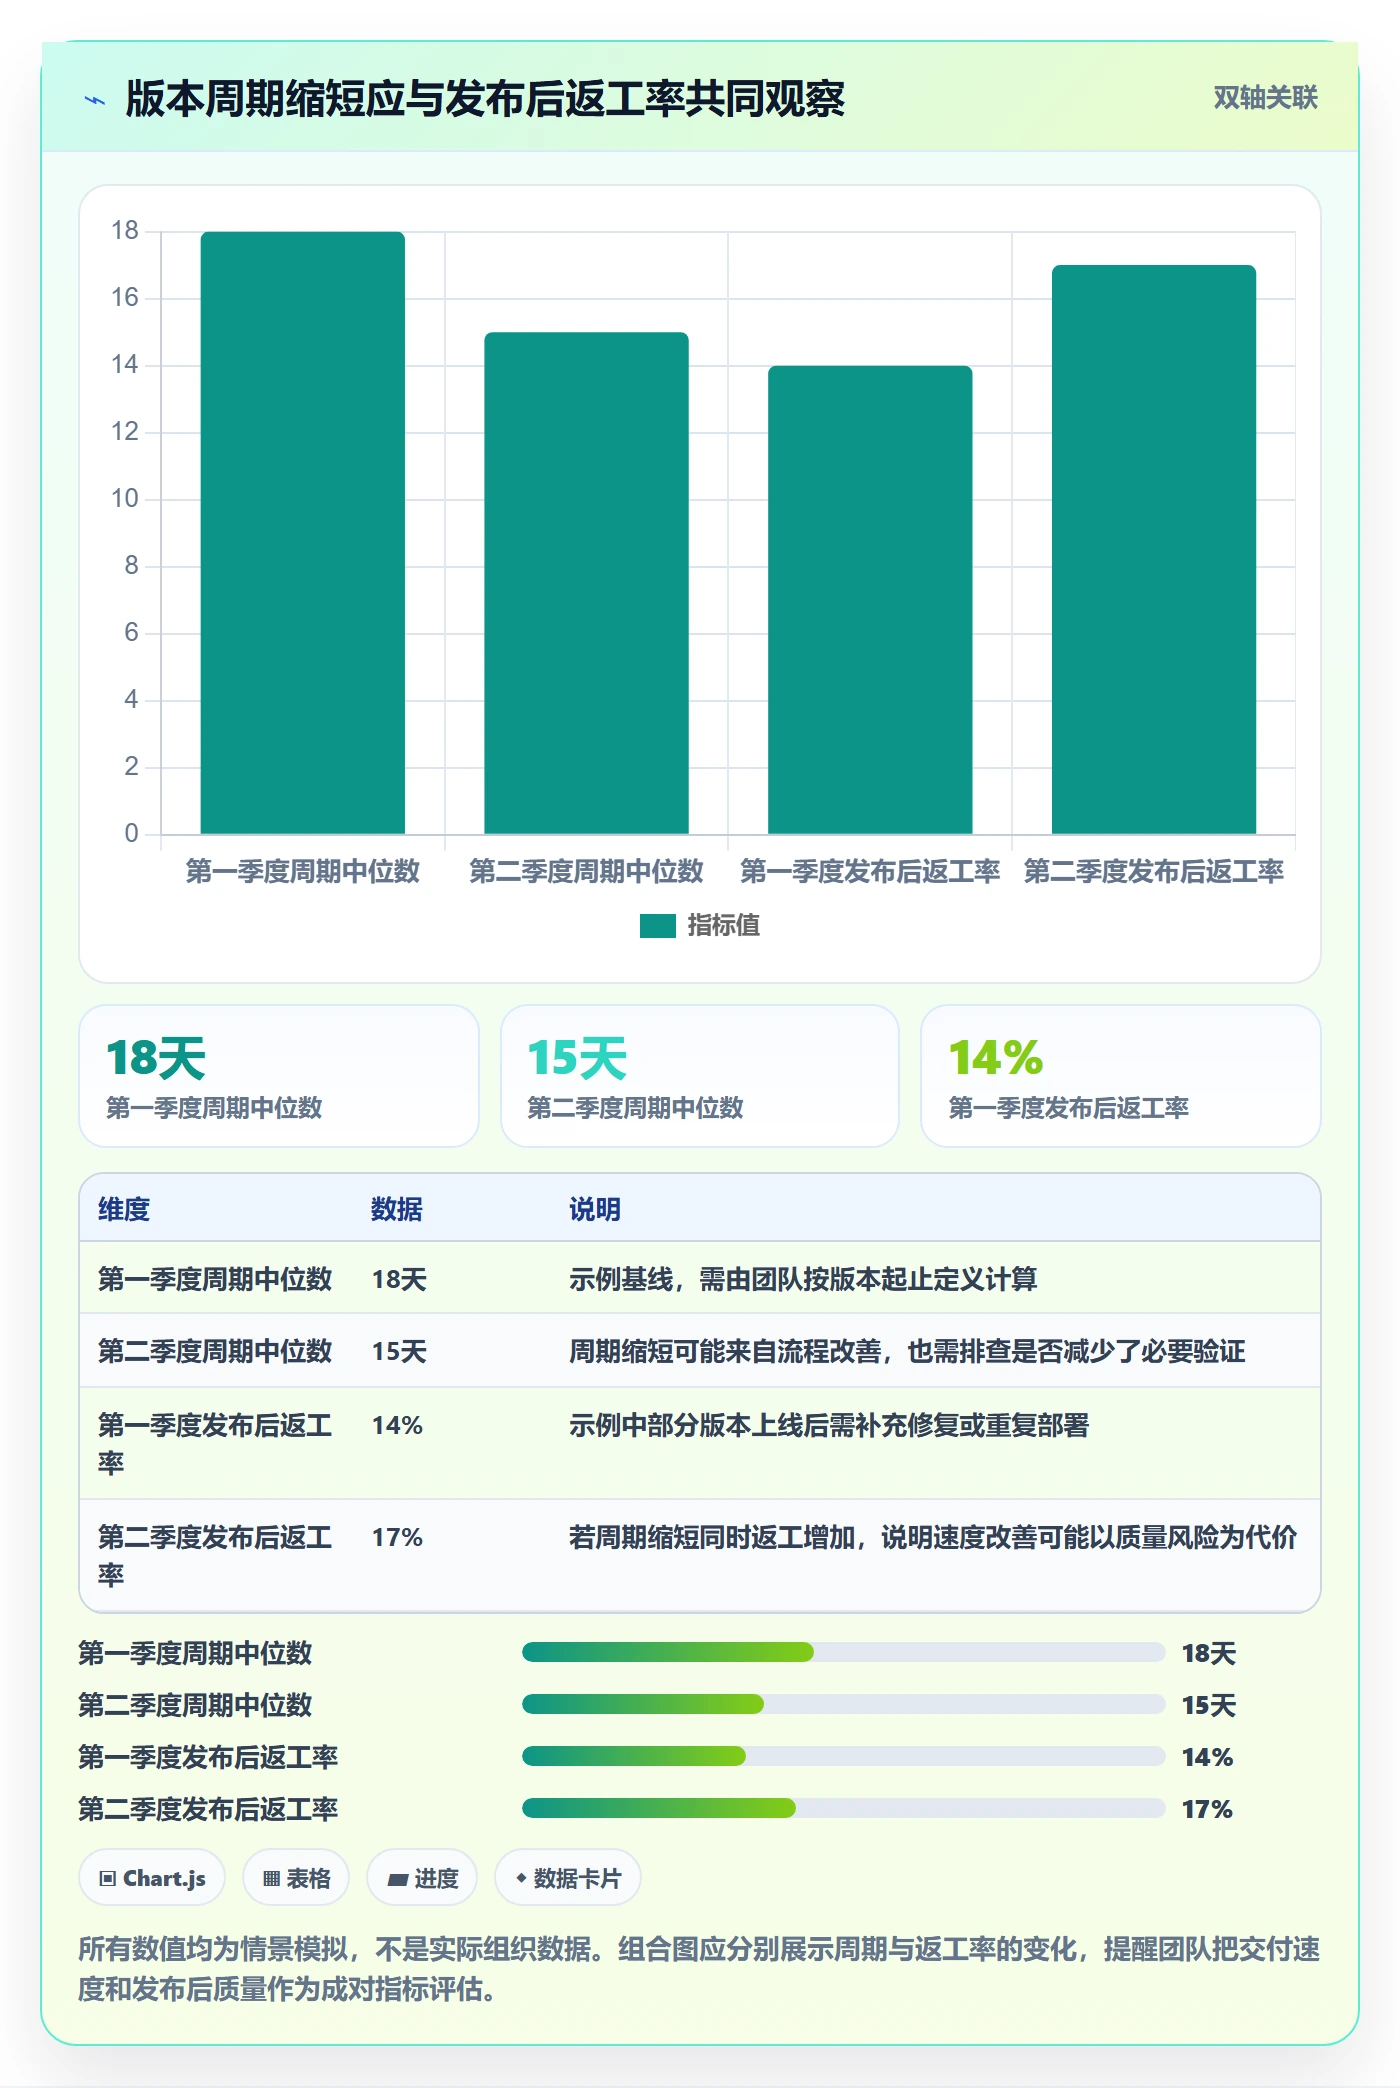Click the footnote paragraph about 情景模拟

[x=699, y=1968]
